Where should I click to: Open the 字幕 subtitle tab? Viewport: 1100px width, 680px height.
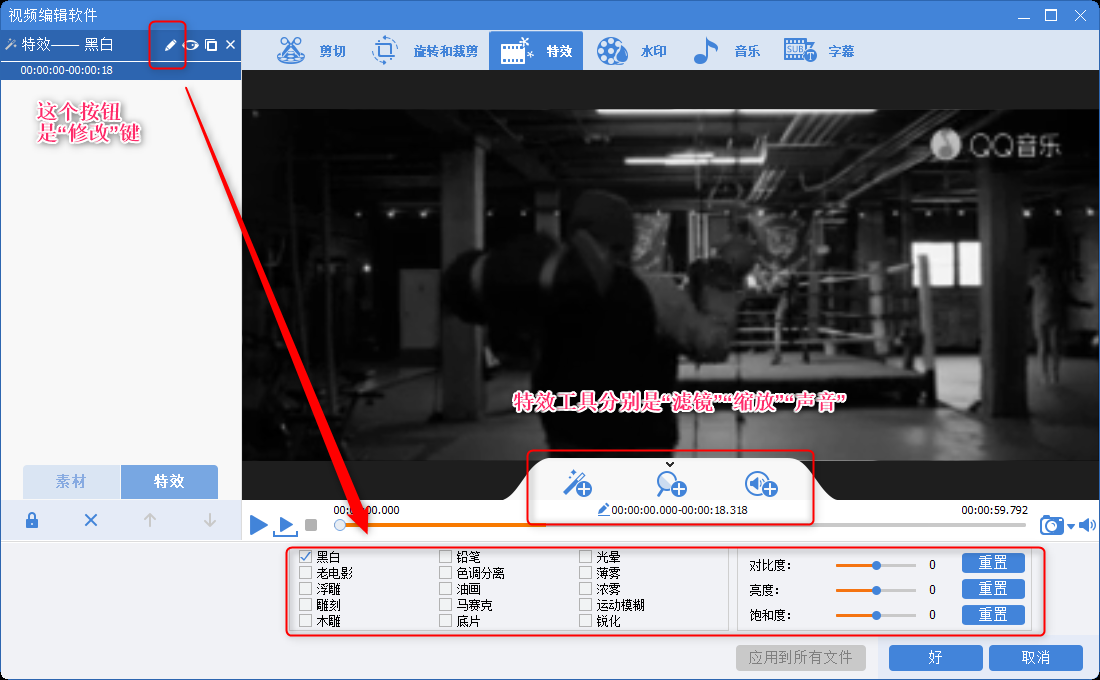(x=819, y=51)
